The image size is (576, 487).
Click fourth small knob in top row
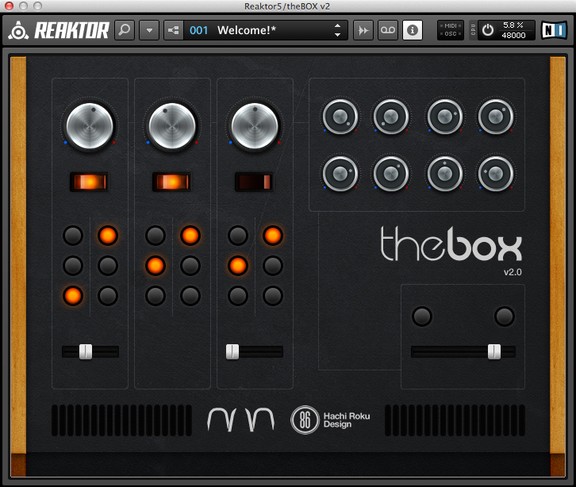point(496,117)
